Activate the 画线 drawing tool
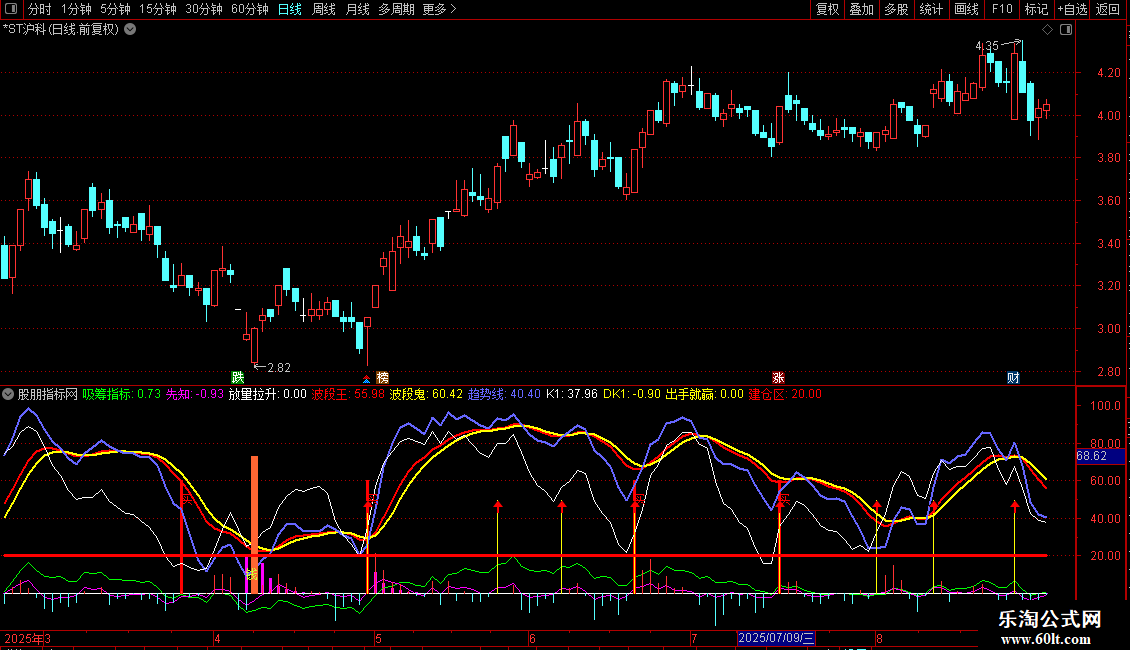Image resolution: width=1130 pixels, height=650 pixels. (966, 9)
